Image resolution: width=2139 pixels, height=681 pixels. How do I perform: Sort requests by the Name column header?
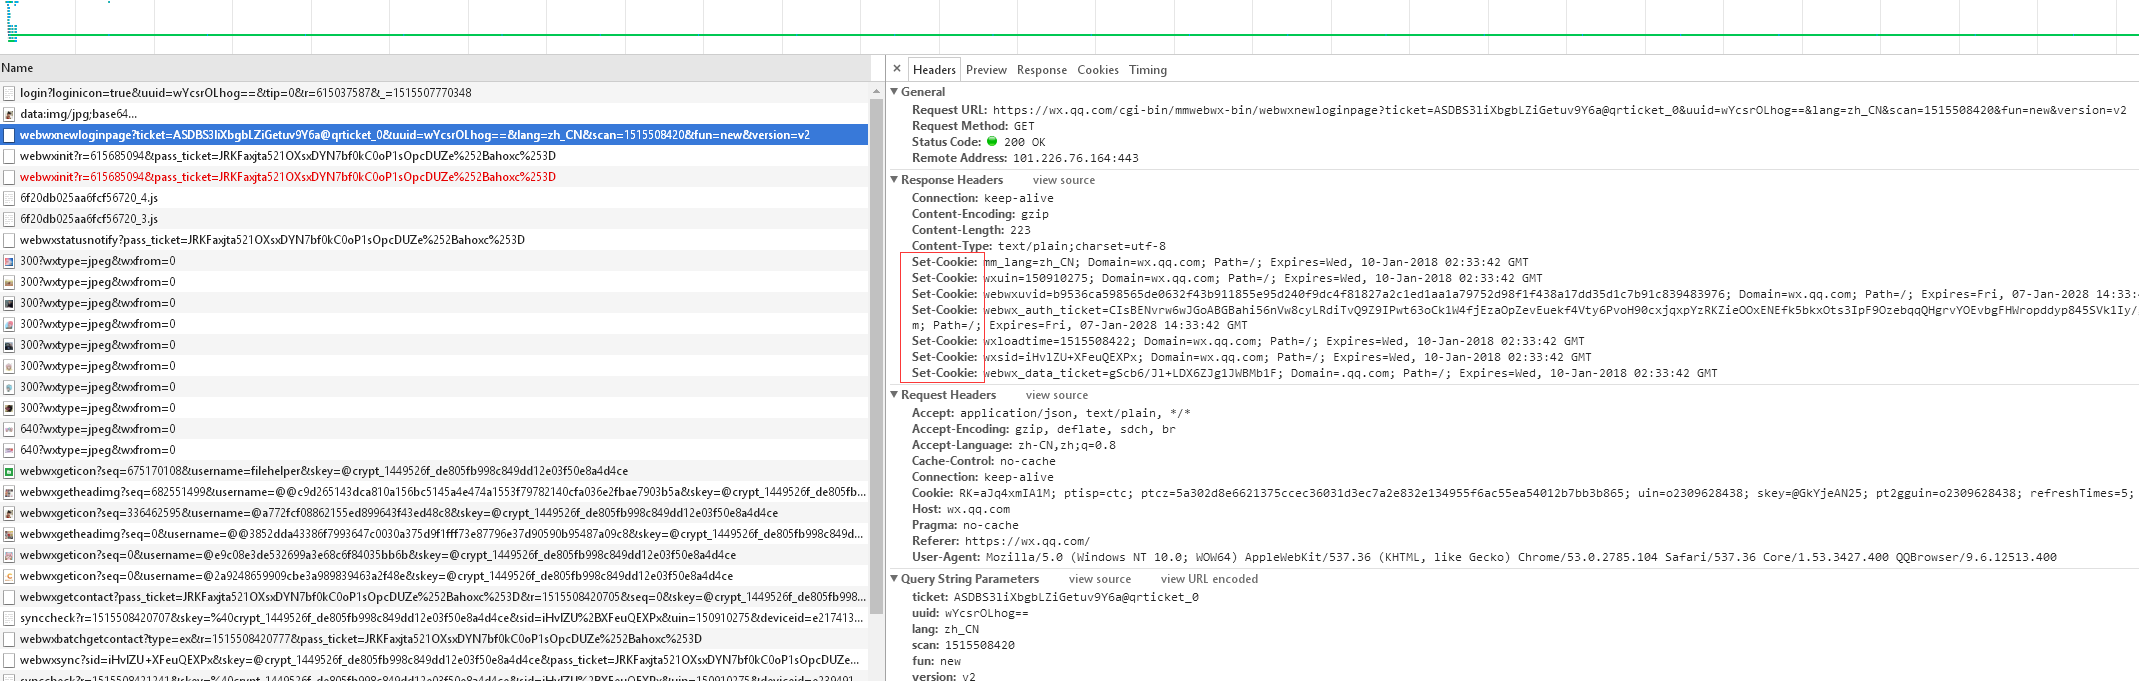point(434,68)
